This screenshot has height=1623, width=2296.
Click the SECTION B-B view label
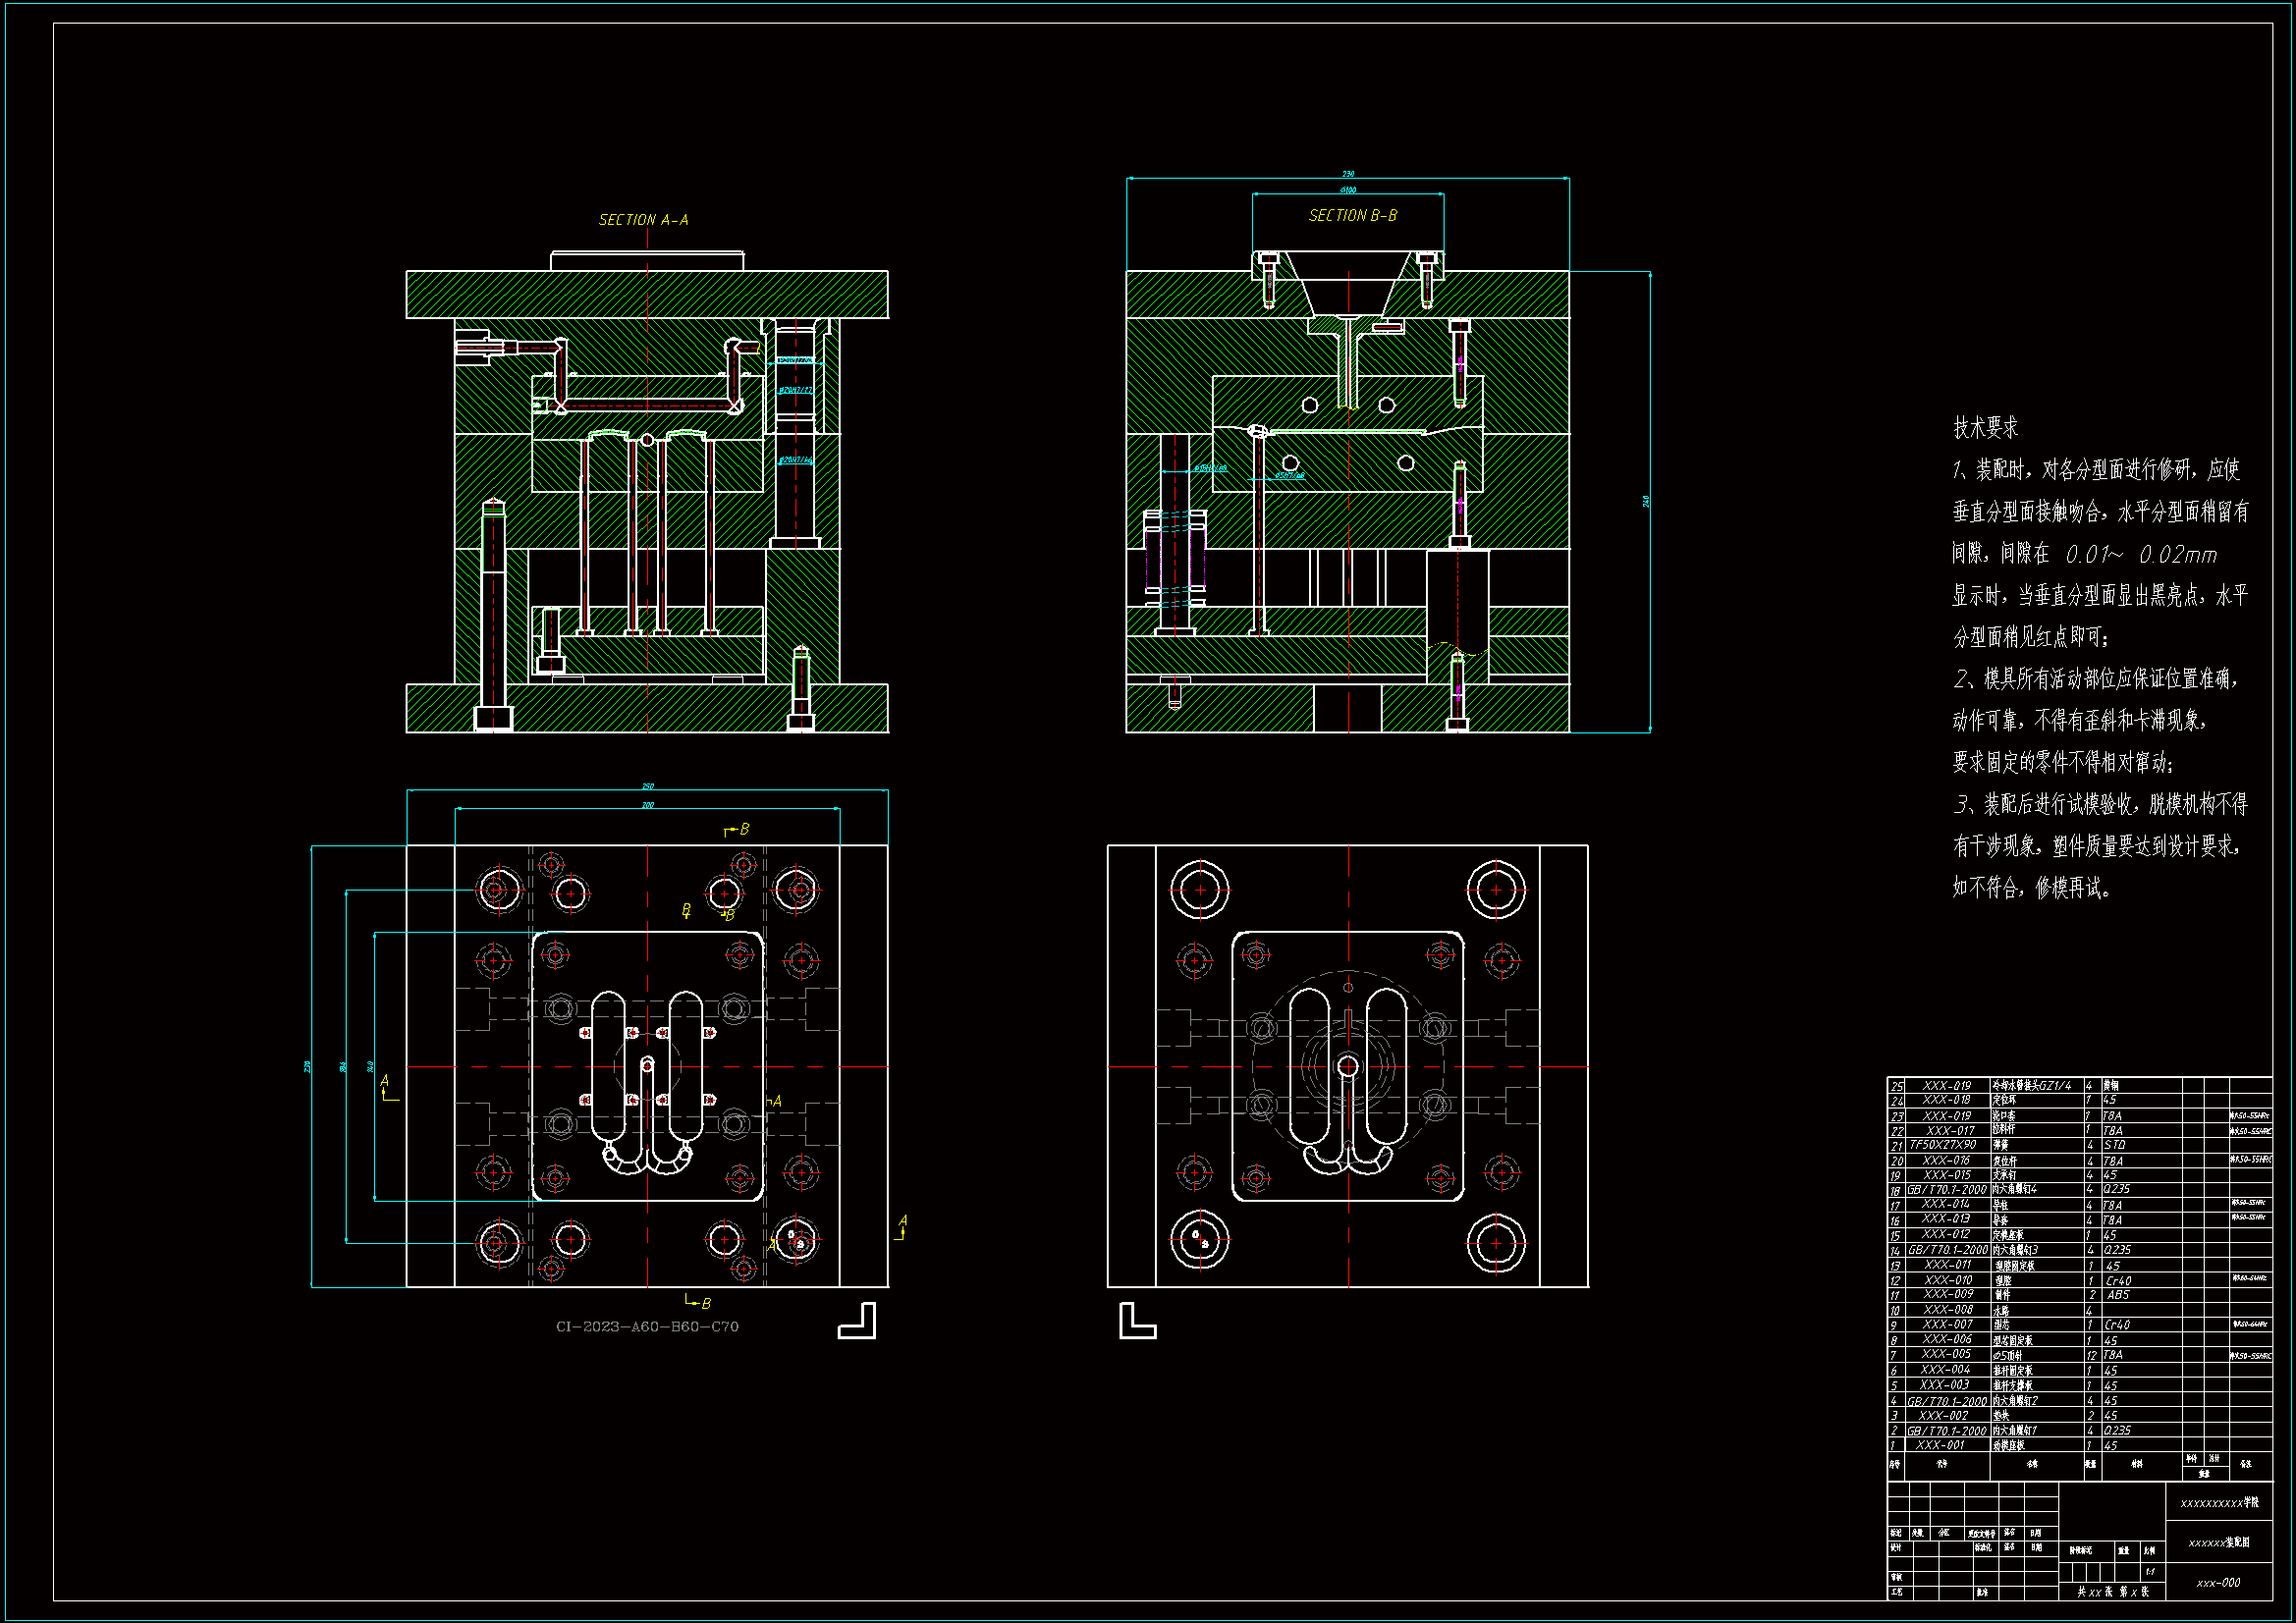[x=1352, y=216]
